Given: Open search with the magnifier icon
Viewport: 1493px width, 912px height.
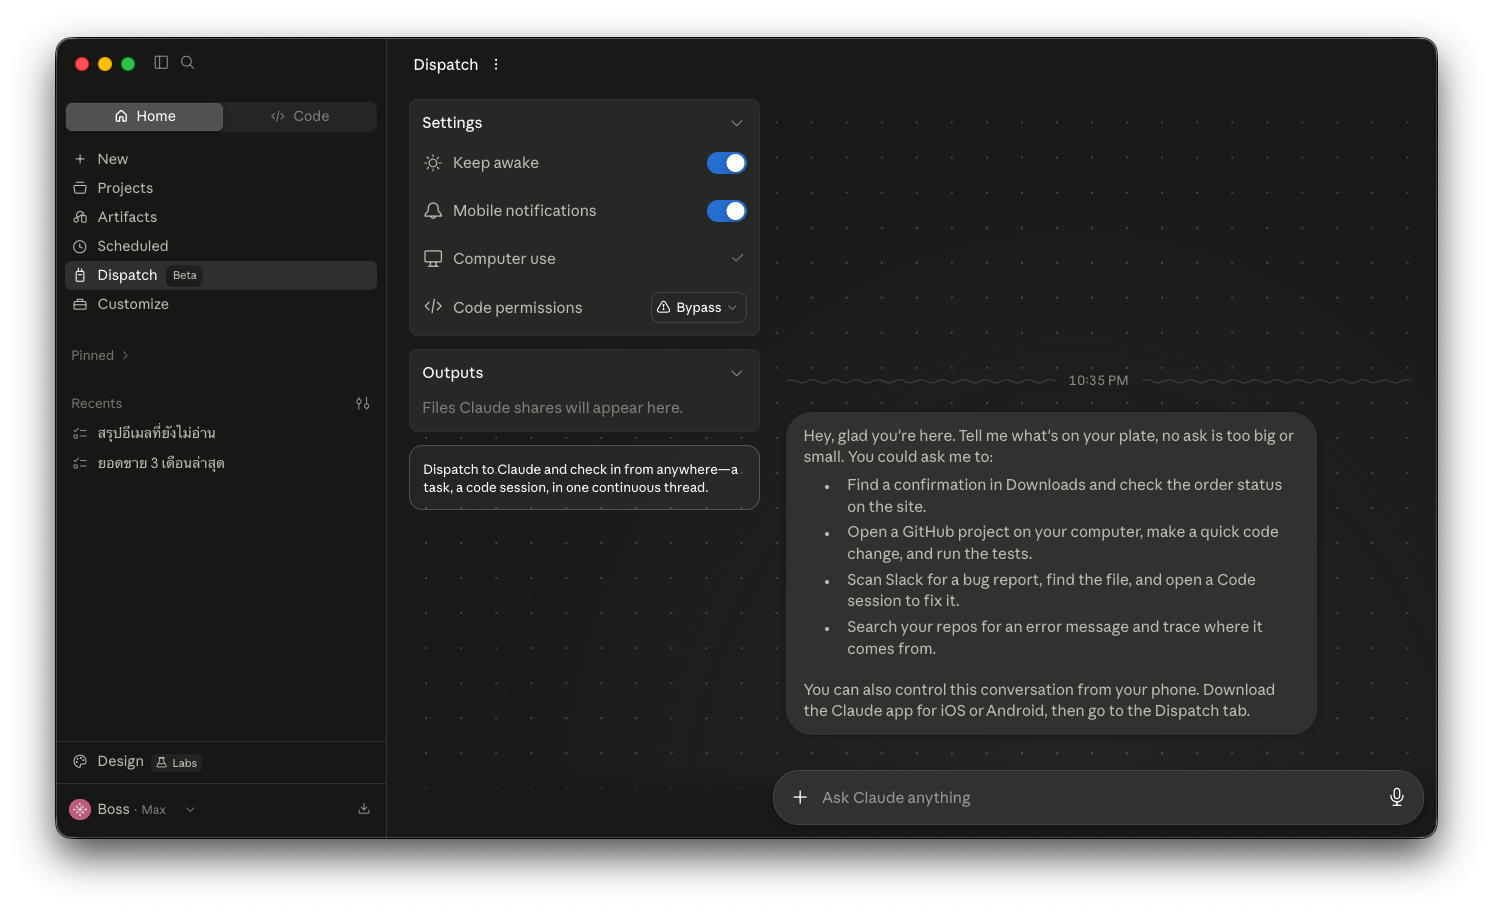Looking at the screenshot, I should (x=187, y=63).
